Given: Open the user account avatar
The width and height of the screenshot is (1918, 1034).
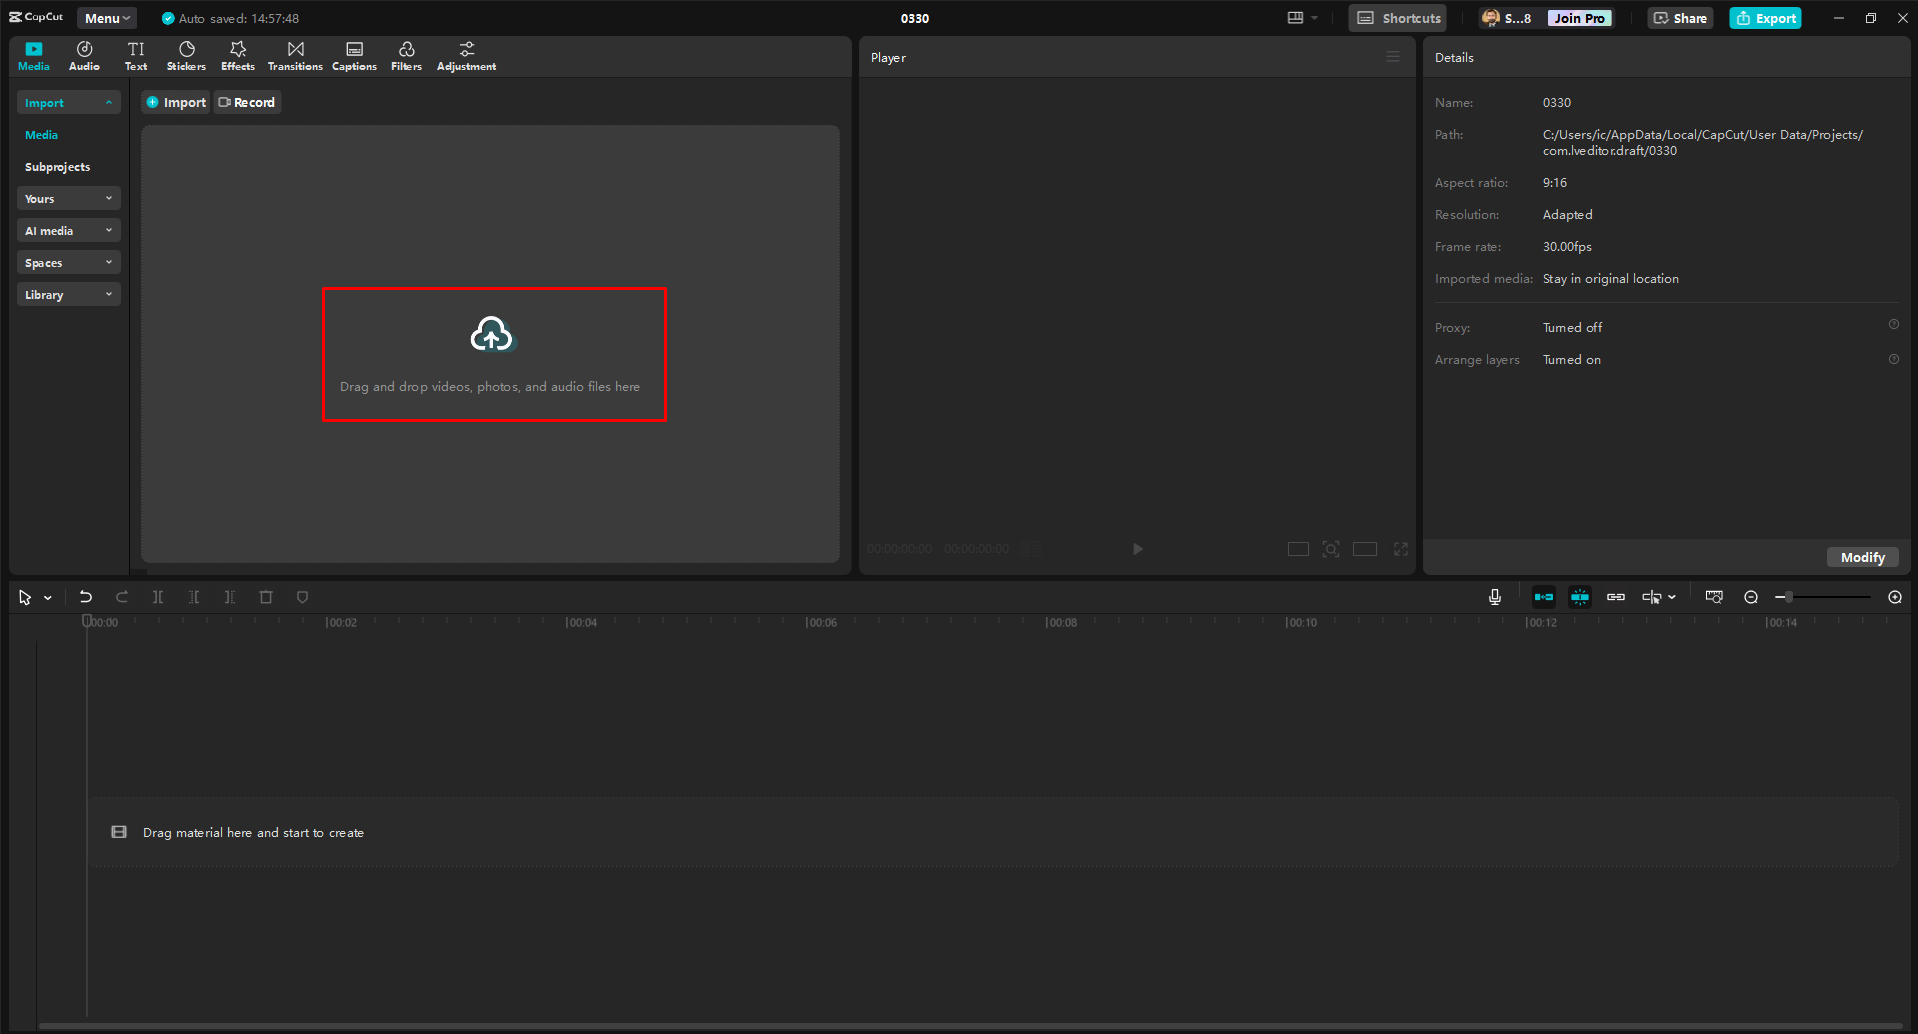Looking at the screenshot, I should (1490, 18).
